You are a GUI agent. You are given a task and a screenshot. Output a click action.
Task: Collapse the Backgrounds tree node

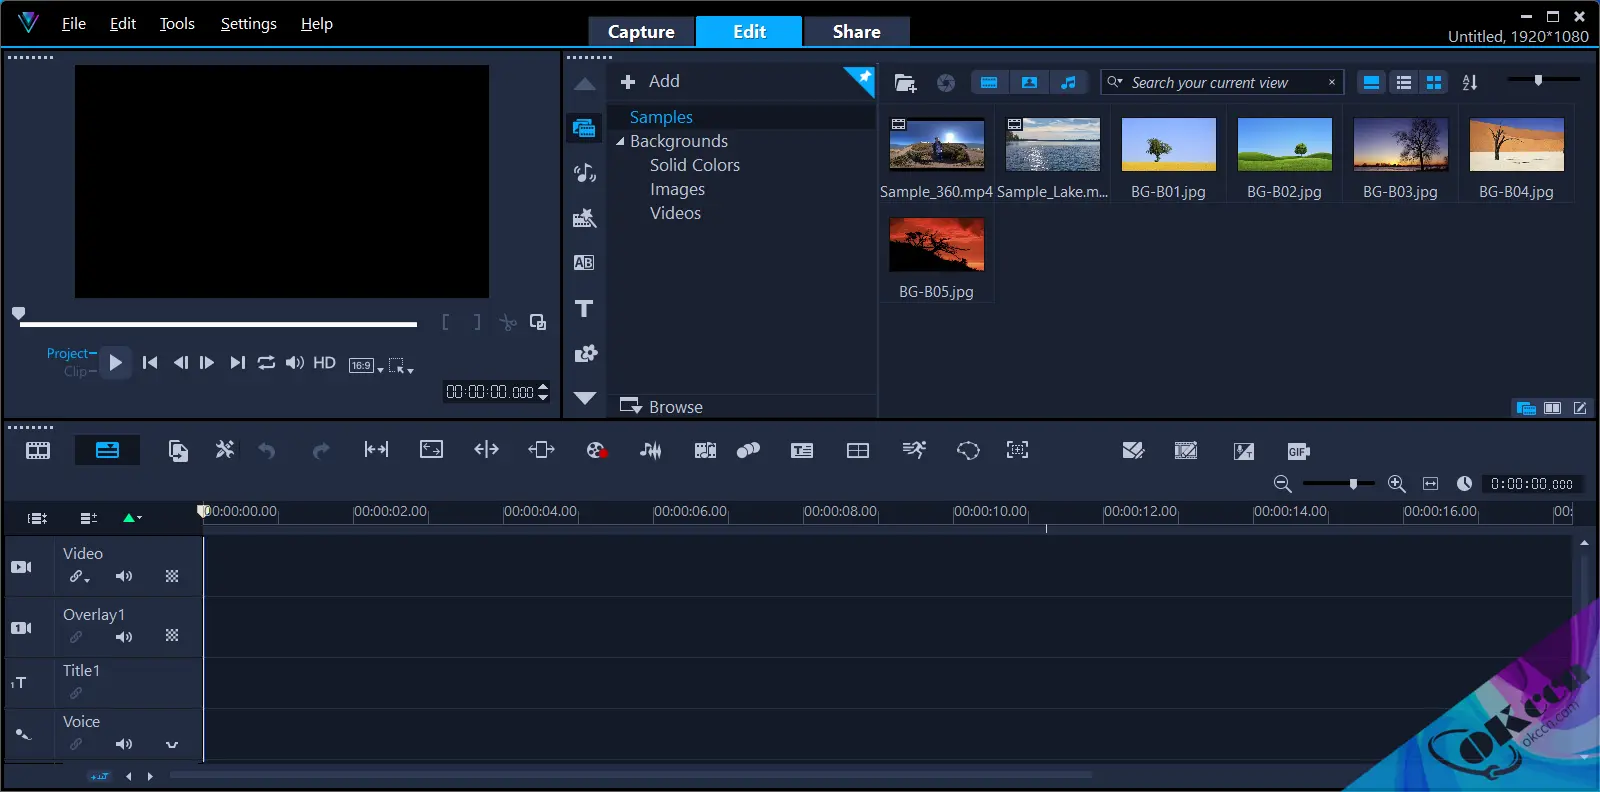(x=620, y=142)
